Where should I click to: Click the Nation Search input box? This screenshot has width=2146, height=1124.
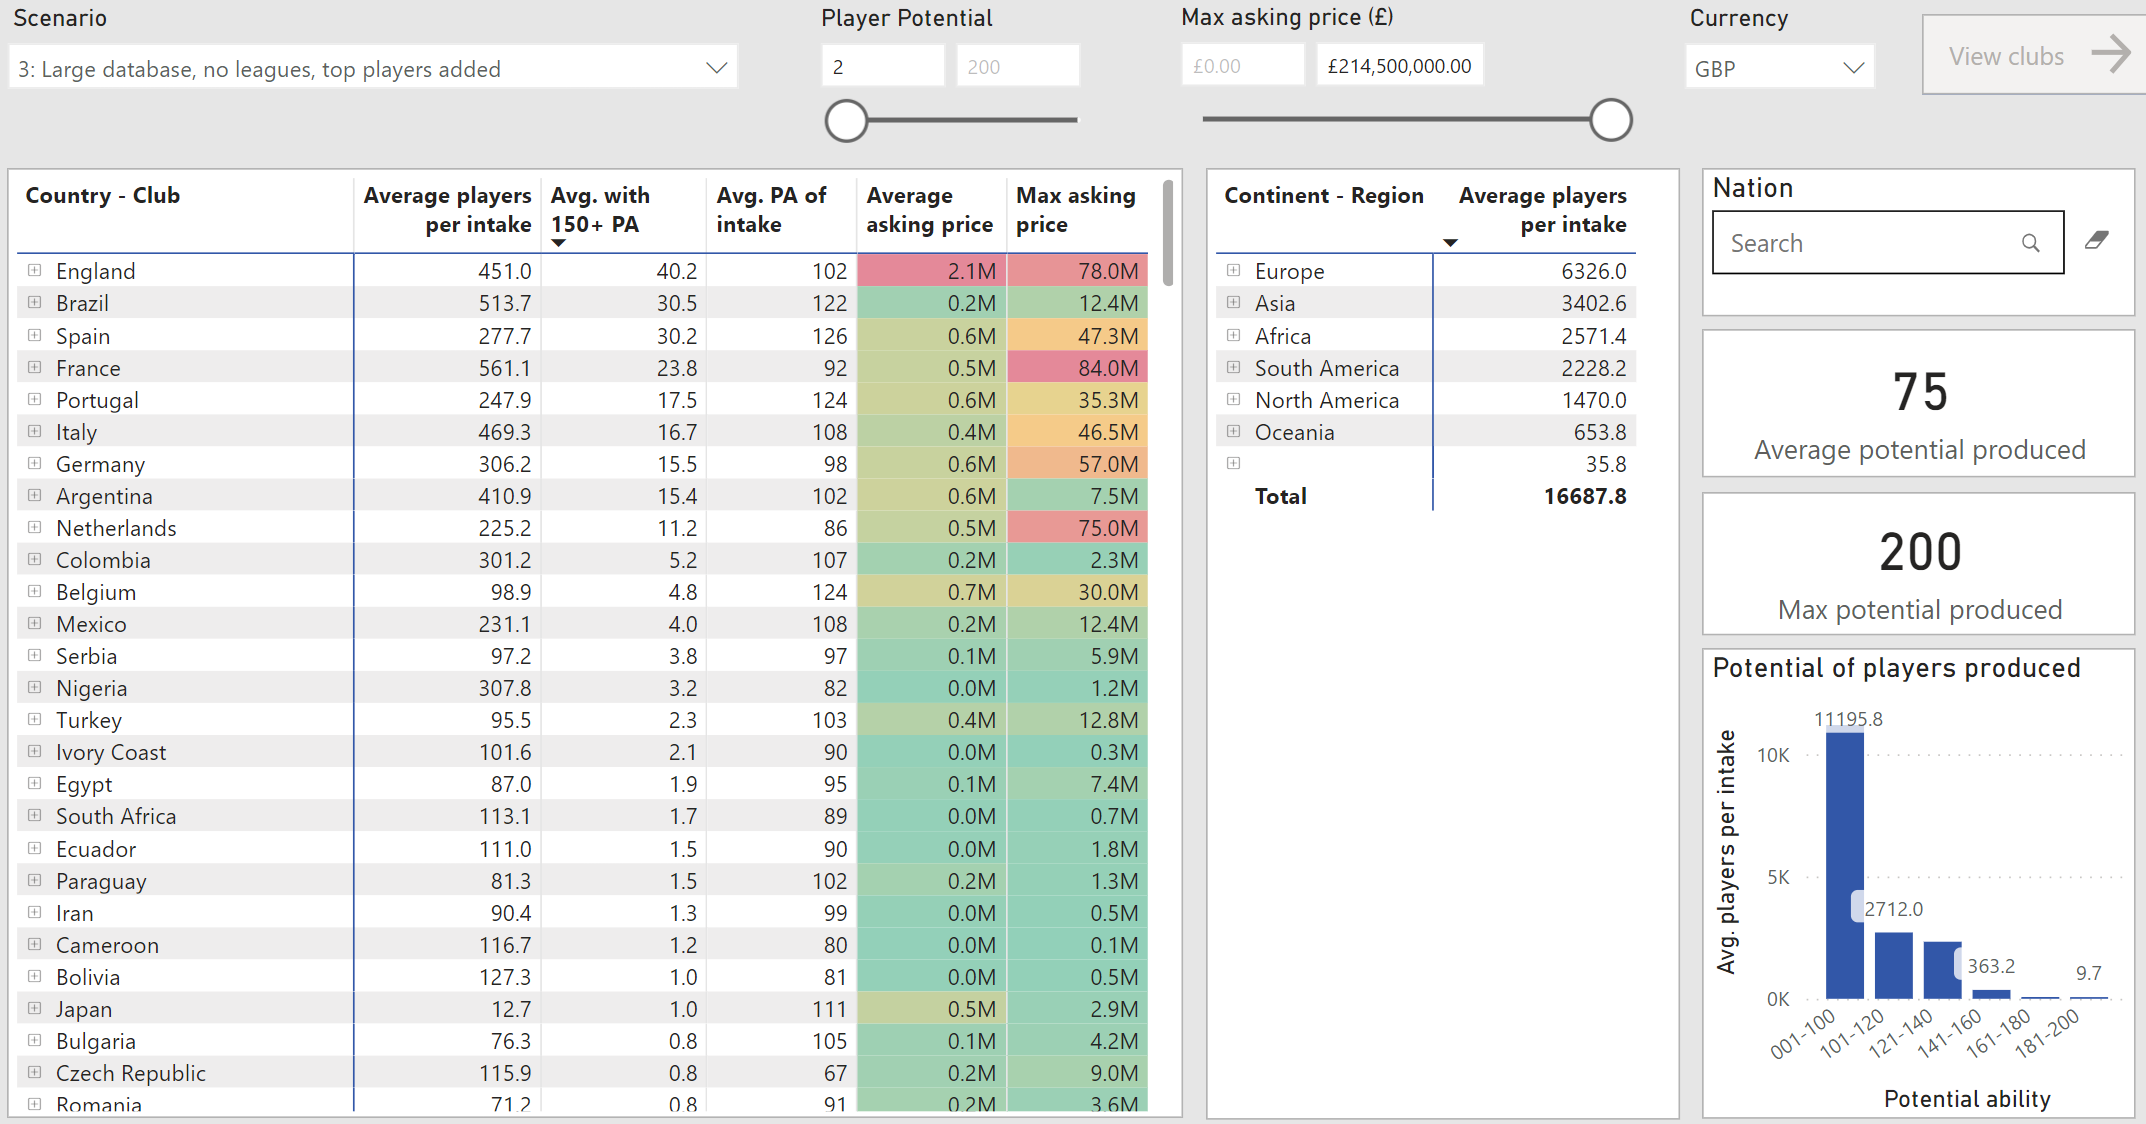1888,242
